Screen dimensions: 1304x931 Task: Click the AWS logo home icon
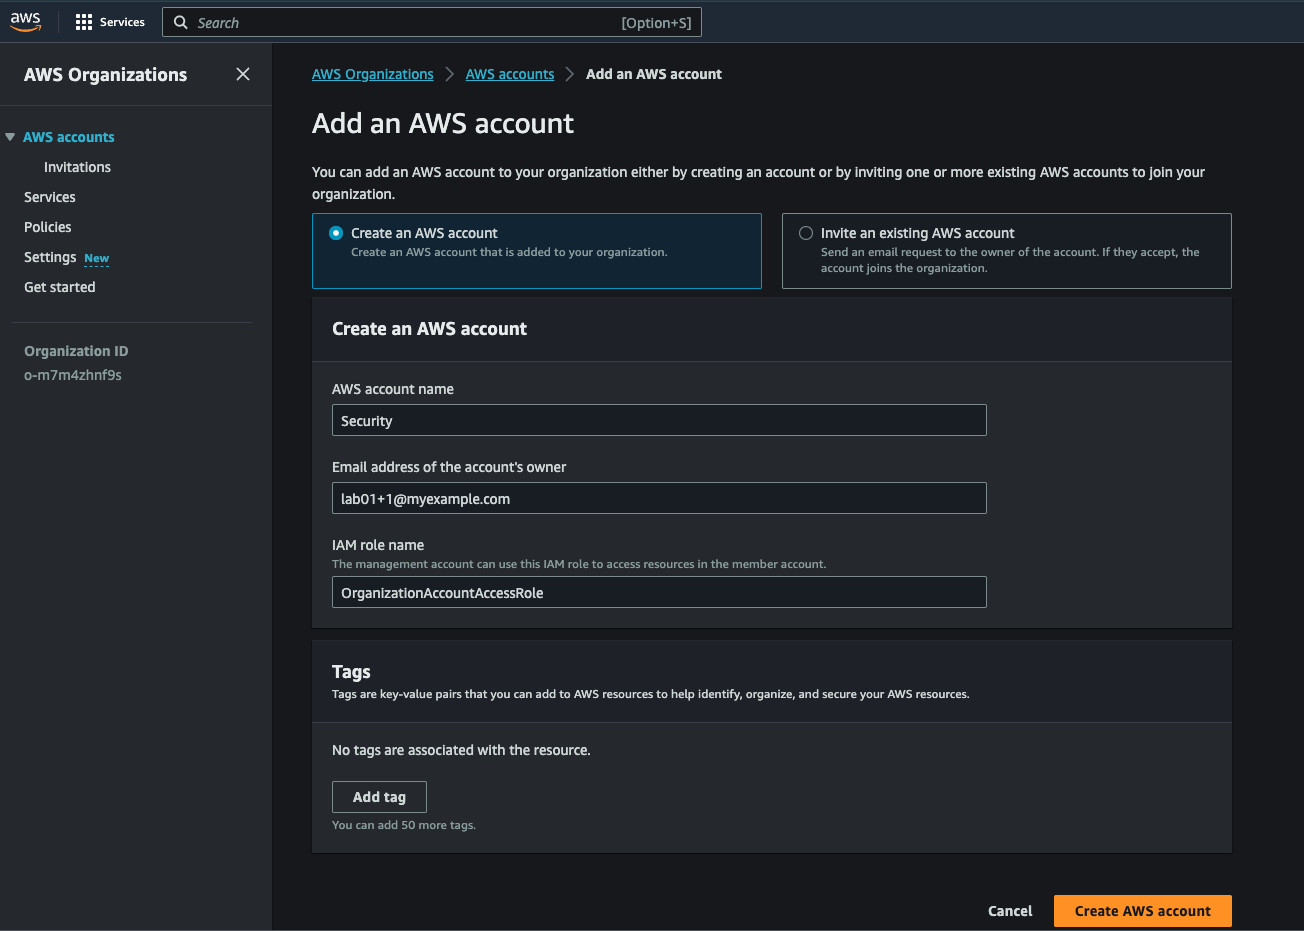pos(26,22)
